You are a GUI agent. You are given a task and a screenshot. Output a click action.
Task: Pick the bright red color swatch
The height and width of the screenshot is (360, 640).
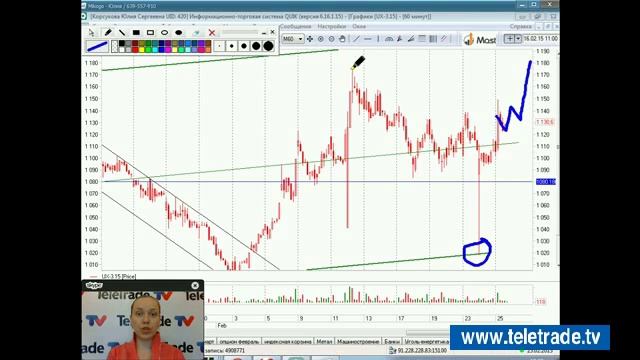135,50
